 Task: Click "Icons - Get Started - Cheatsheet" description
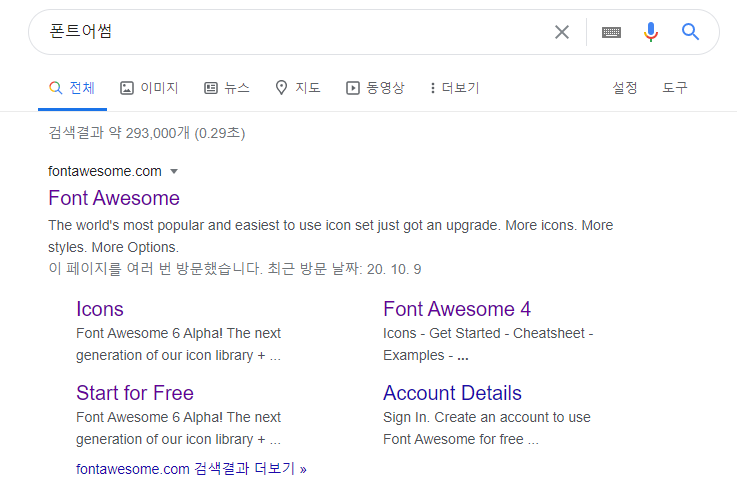tap(488, 344)
